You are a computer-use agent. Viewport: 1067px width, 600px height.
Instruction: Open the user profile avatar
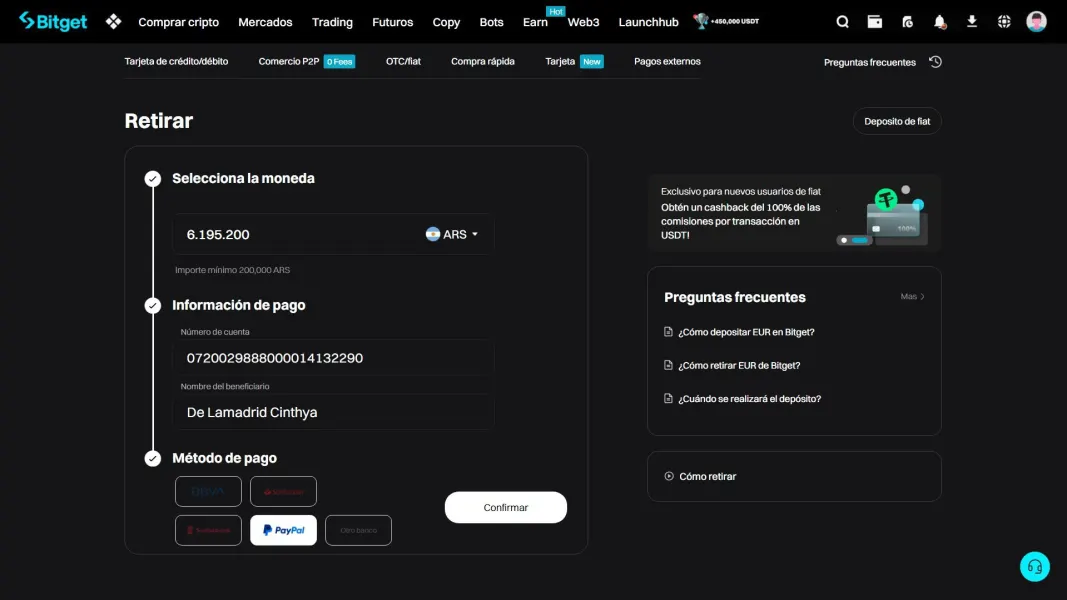coord(1036,22)
